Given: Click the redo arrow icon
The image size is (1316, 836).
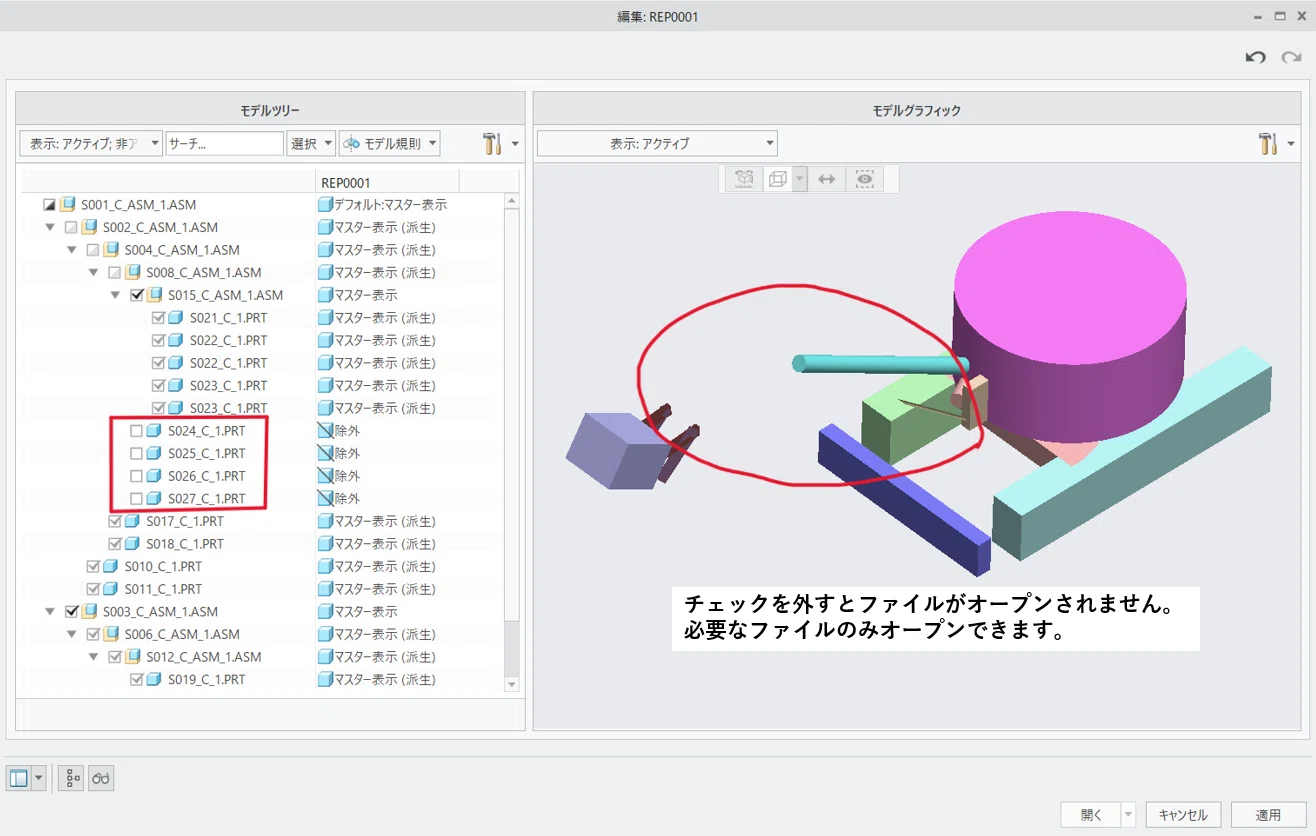Looking at the screenshot, I should [1291, 57].
